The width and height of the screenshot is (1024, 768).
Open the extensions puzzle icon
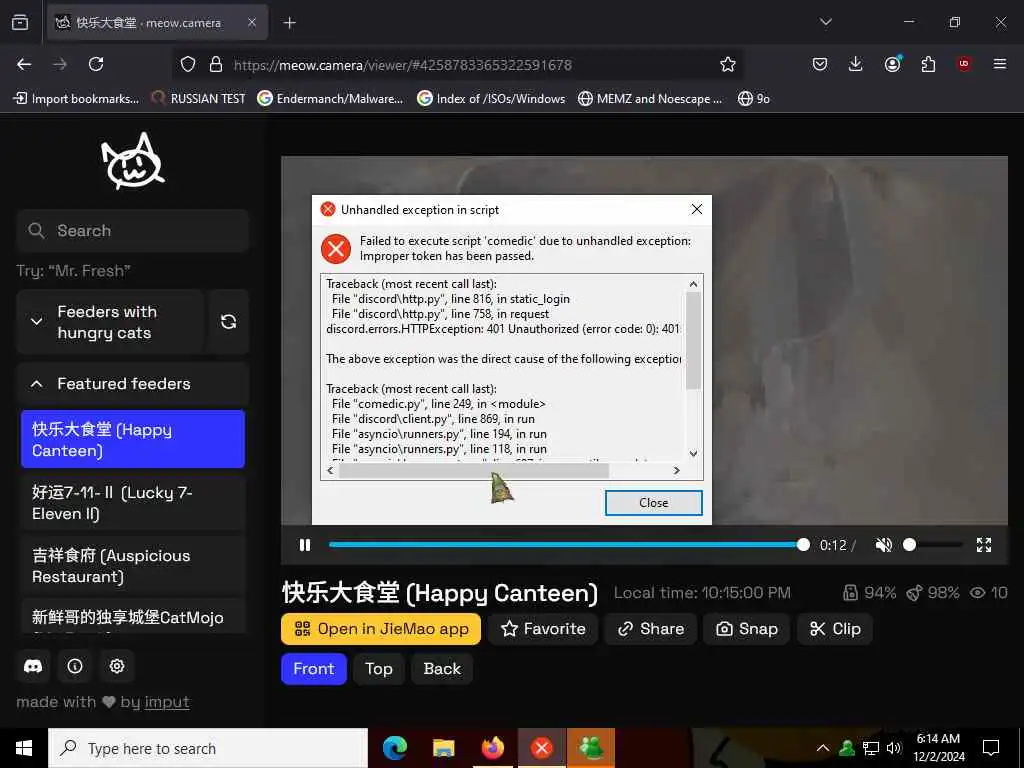[x=928, y=64]
